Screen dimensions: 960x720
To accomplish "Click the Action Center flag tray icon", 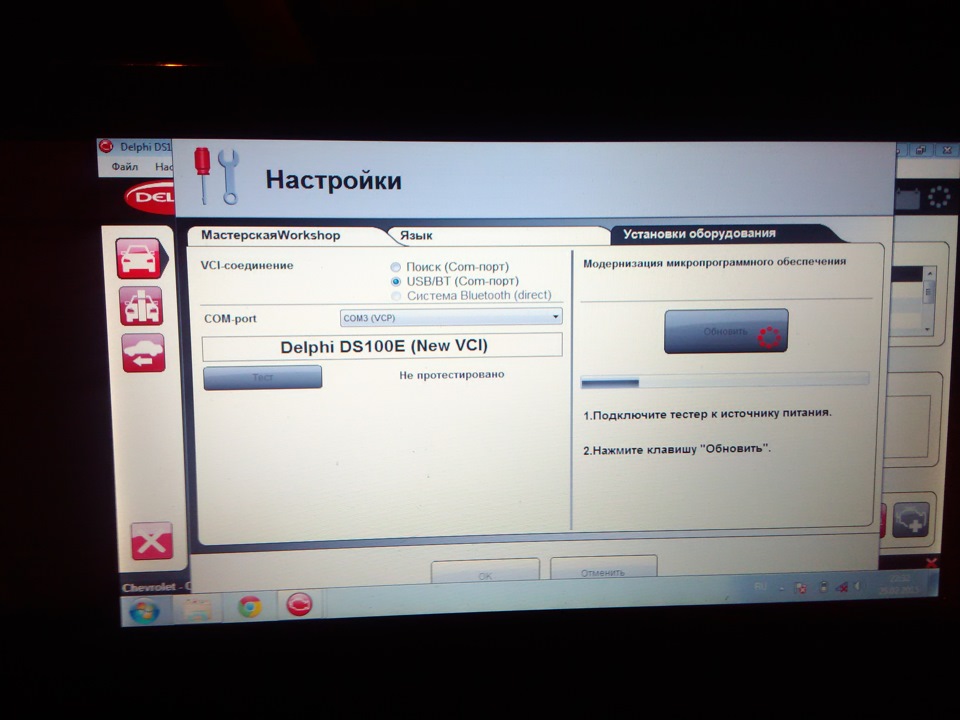I will click(800, 588).
